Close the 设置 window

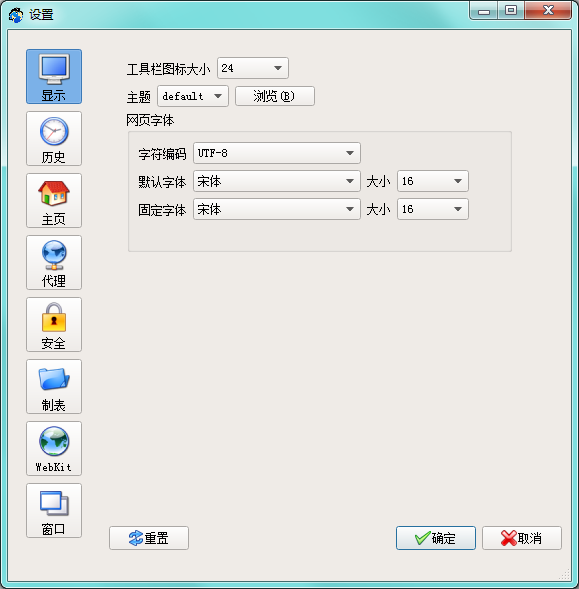(548, 11)
